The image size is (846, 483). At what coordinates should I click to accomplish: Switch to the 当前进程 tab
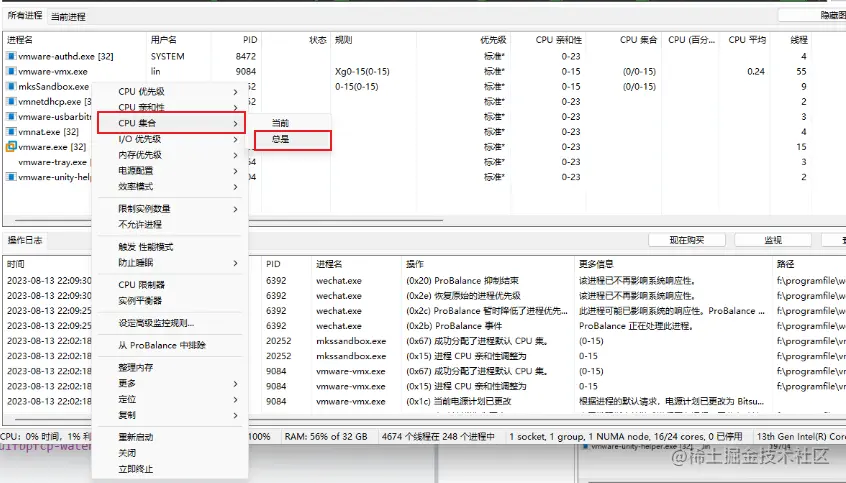pos(68,17)
